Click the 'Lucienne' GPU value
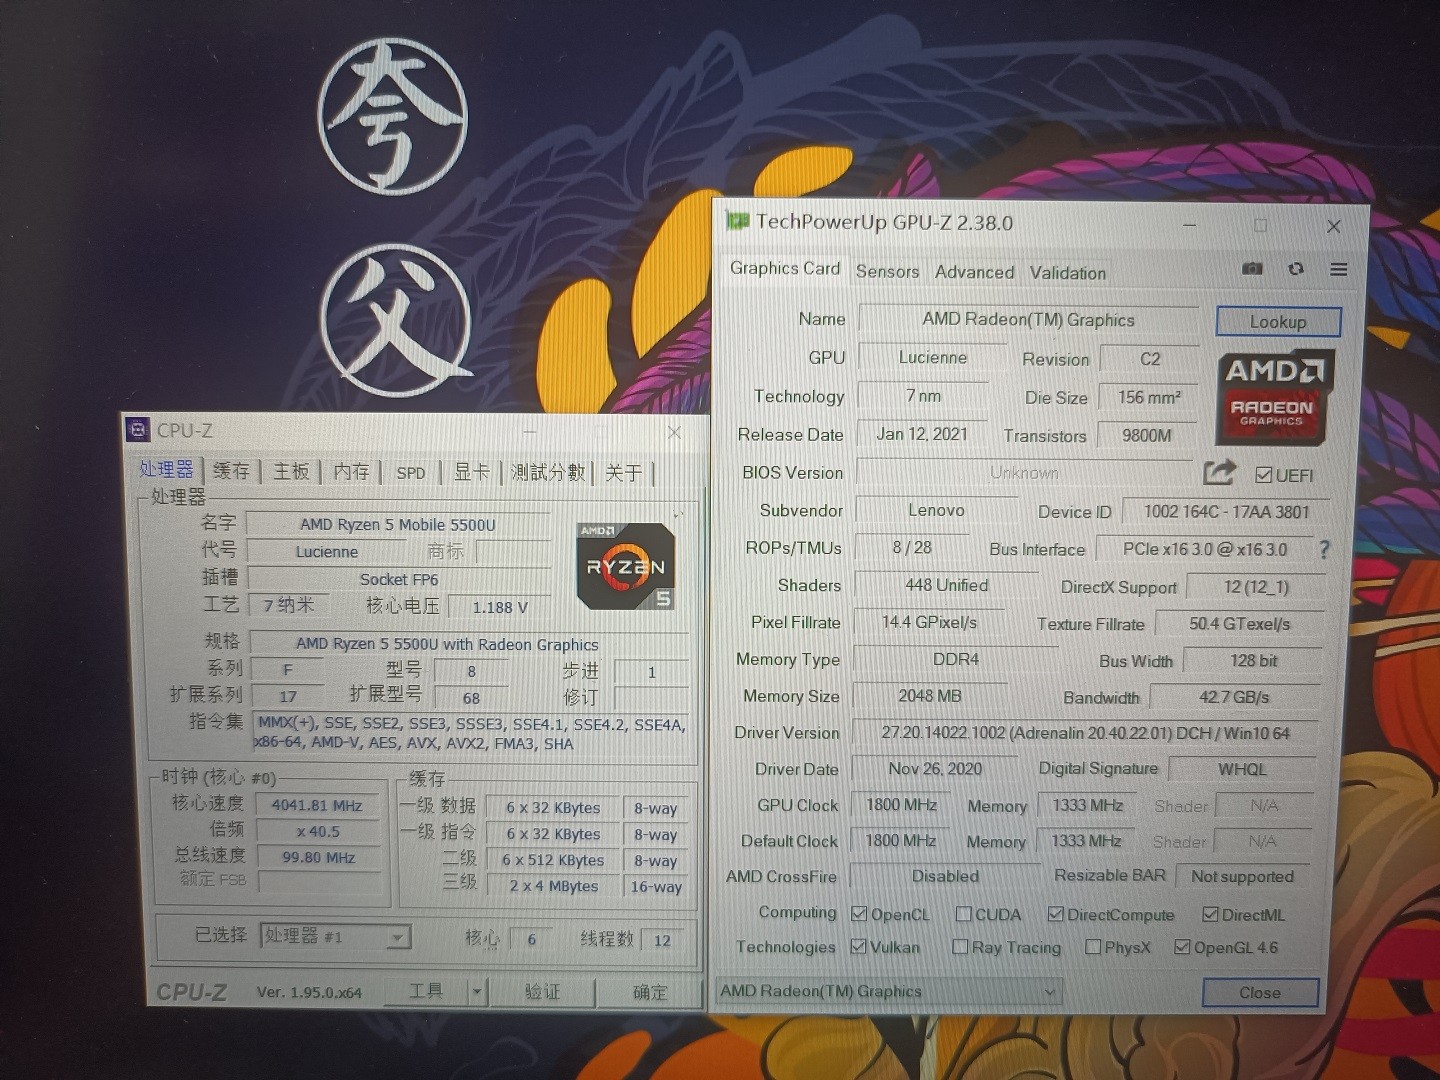The width and height of the screenshot is (1440, 1080). tap(932, 358)
